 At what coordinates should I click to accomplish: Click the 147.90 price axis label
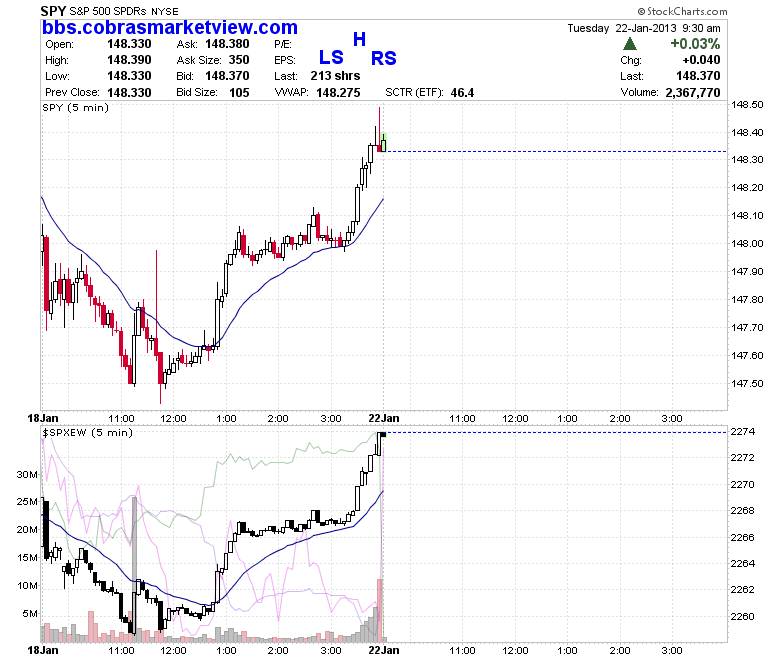coord(747,272)
